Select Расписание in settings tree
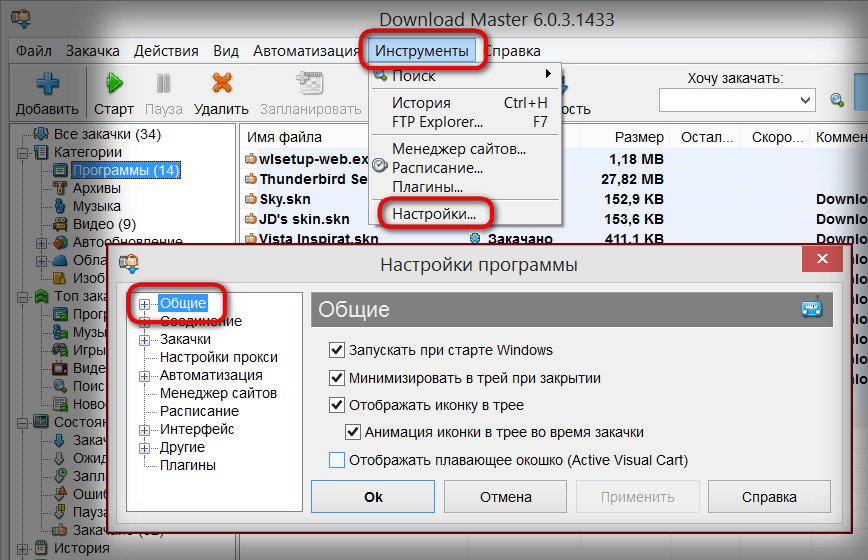The height and width of the screenshot is (560, 868). (199, 411)
